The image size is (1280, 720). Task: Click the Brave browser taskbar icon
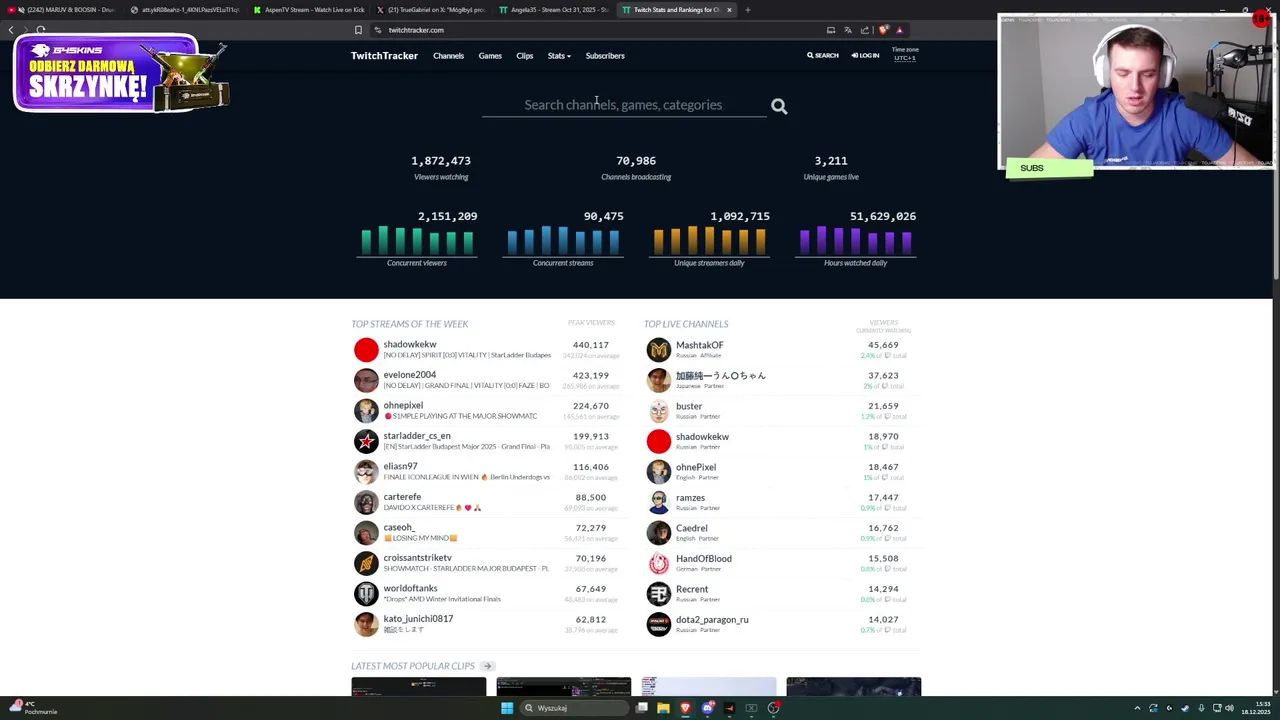[685, 708]
